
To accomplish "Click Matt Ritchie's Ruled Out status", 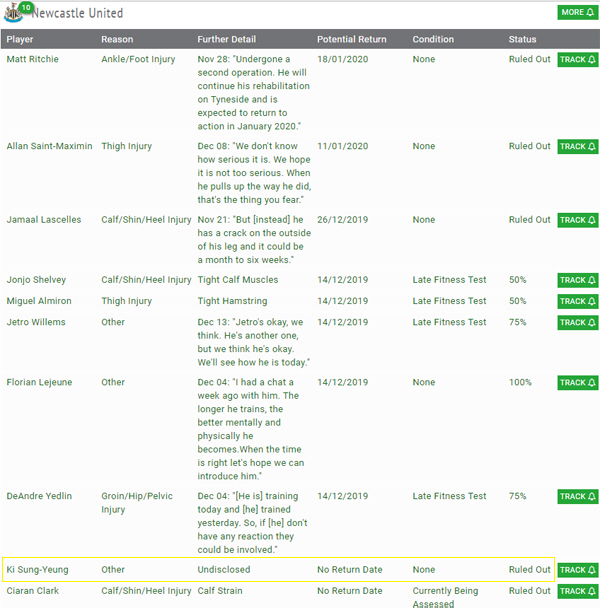I will pos(529,59).
